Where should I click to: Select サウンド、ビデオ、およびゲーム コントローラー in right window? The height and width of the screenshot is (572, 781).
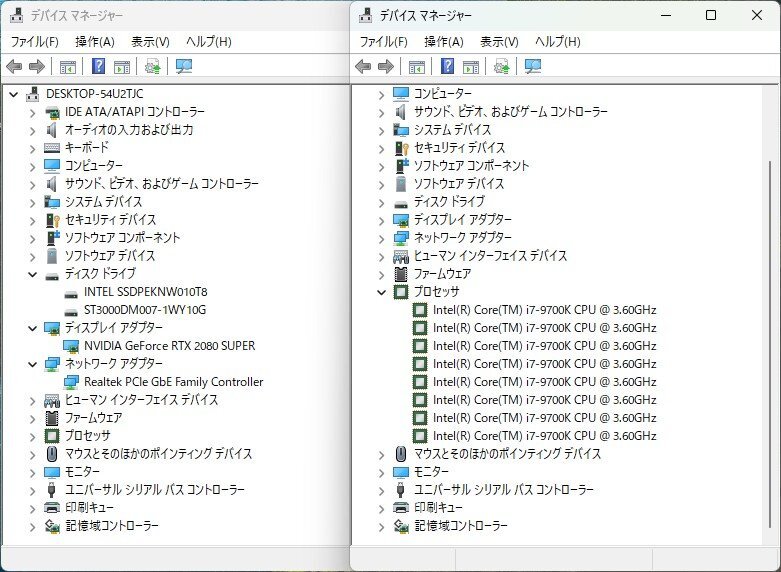click(x=511, y=112)
